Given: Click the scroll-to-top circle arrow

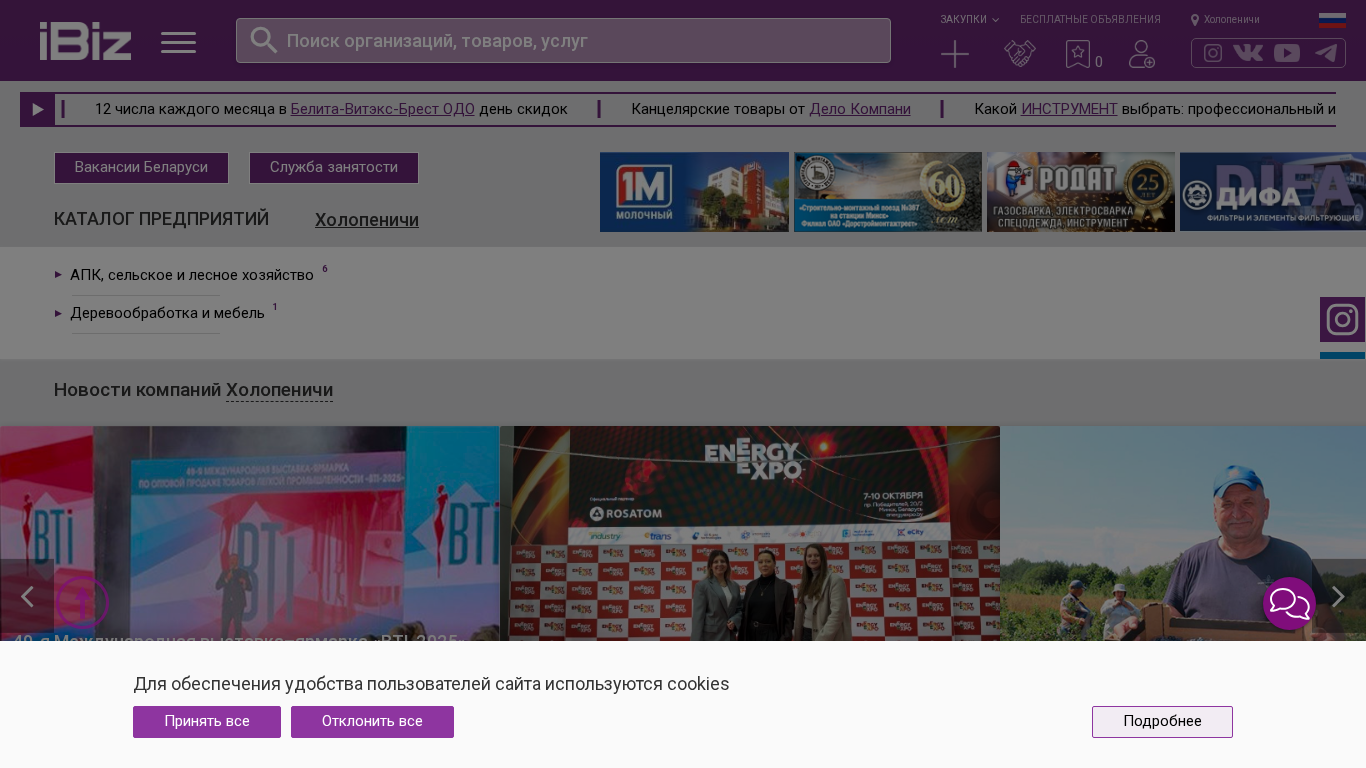Looking at the screenshot, I should [x=82, y=601].
